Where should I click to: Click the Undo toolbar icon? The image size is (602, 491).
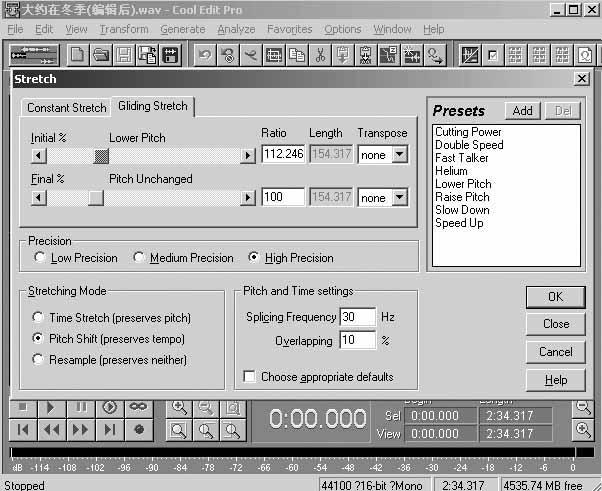click(204, 55)
